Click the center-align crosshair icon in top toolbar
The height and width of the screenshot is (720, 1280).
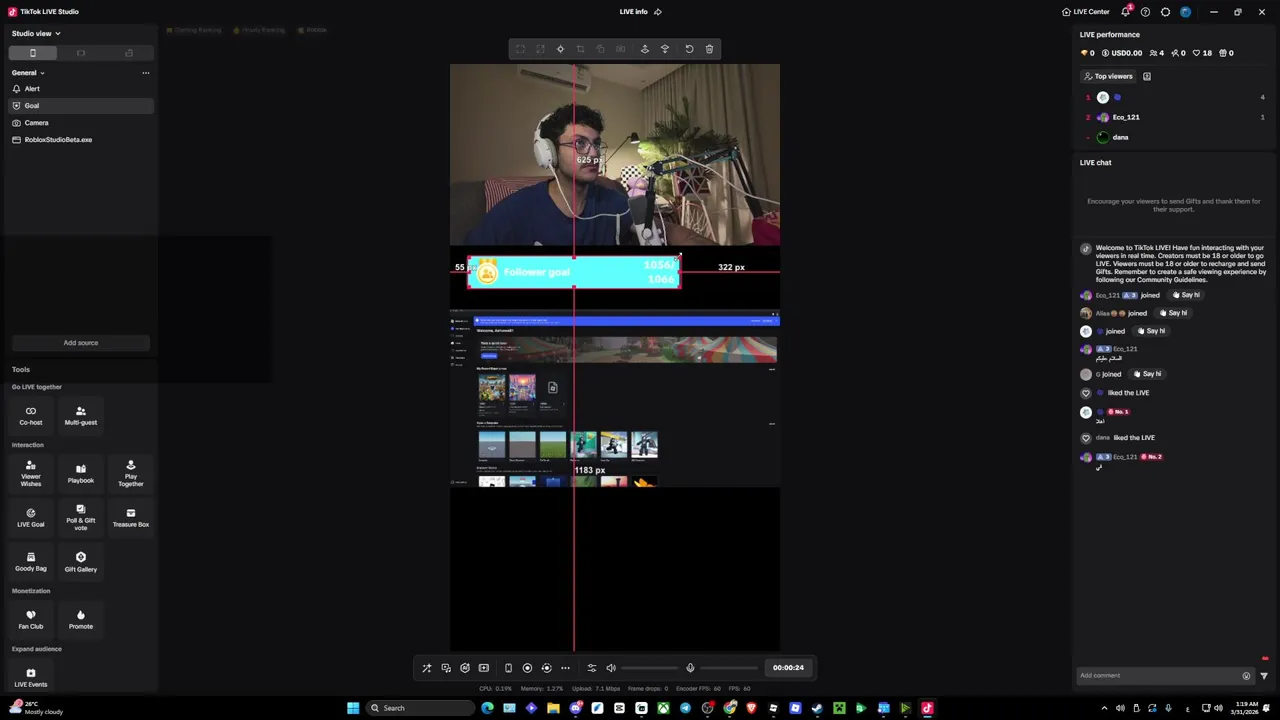coord(560,49)
